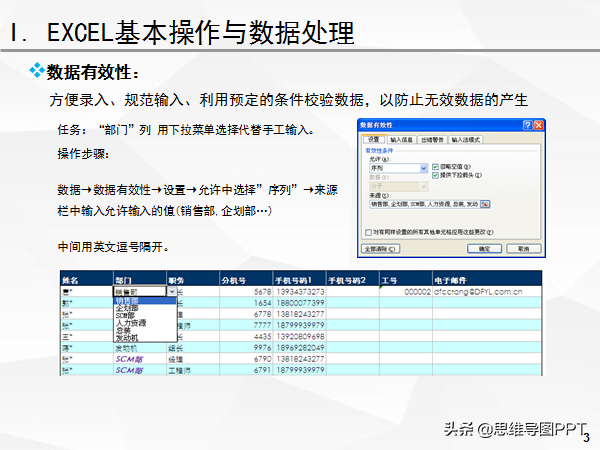Click the extension cell 6791
The width and height of the screenshot is (600, 450).
[246, 370]
